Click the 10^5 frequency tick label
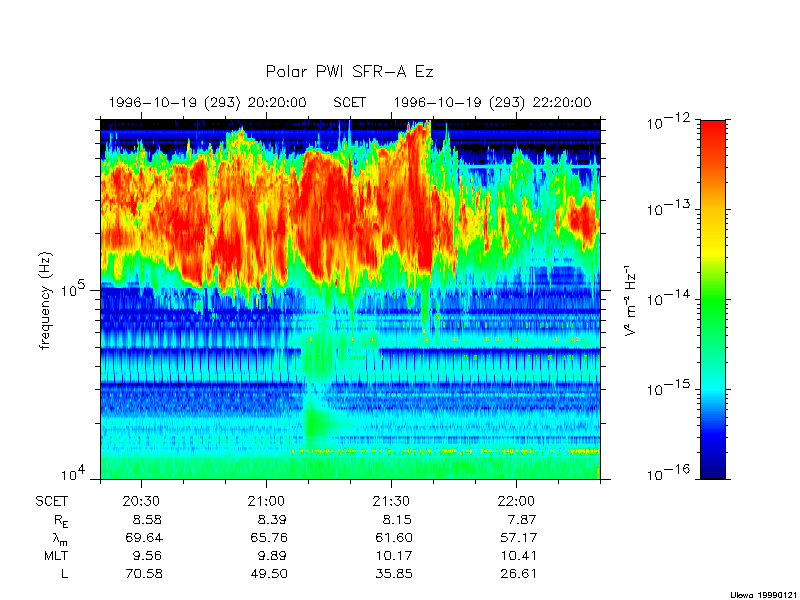800x600 pixels. click(75, 291)
